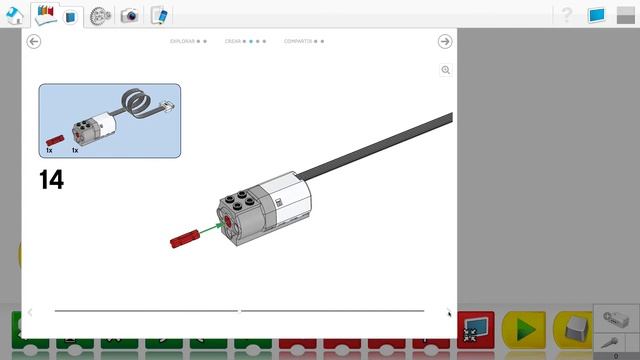Click the right half of step progress bar
This screenshot has width=640, height=360.
coord(332,311)
